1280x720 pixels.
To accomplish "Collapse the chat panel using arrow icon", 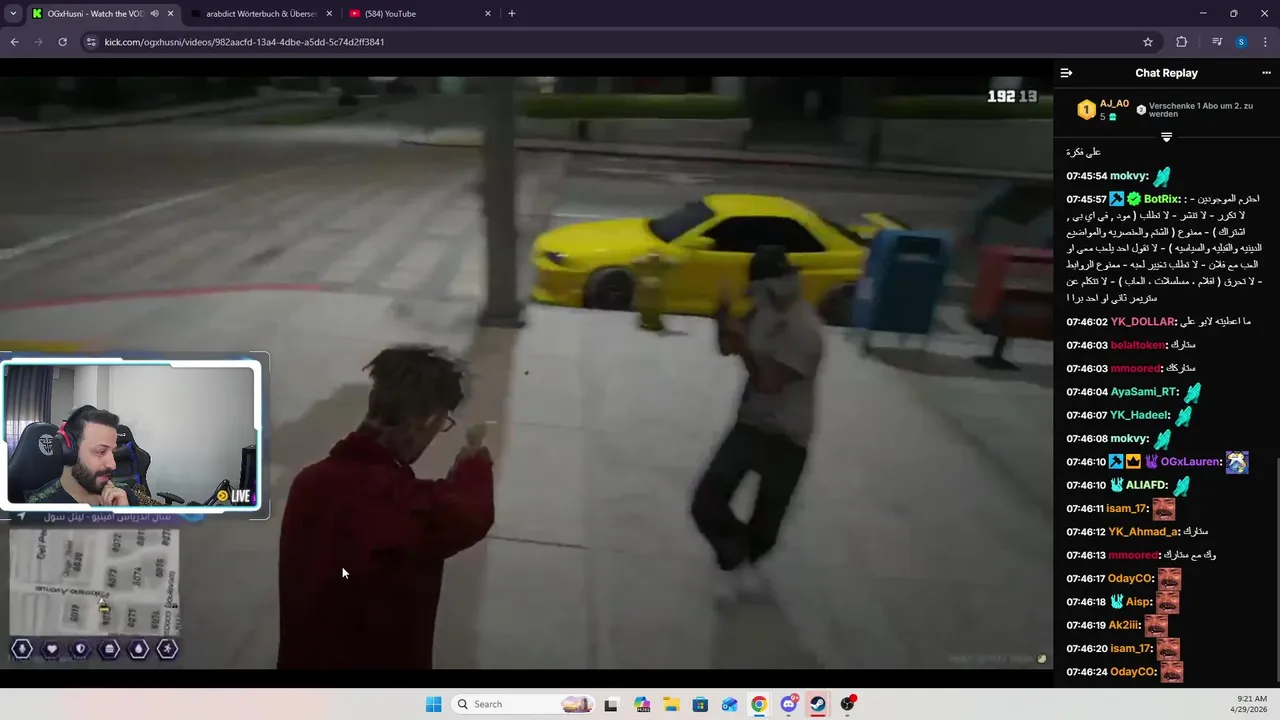I will tap(1066, 73).
